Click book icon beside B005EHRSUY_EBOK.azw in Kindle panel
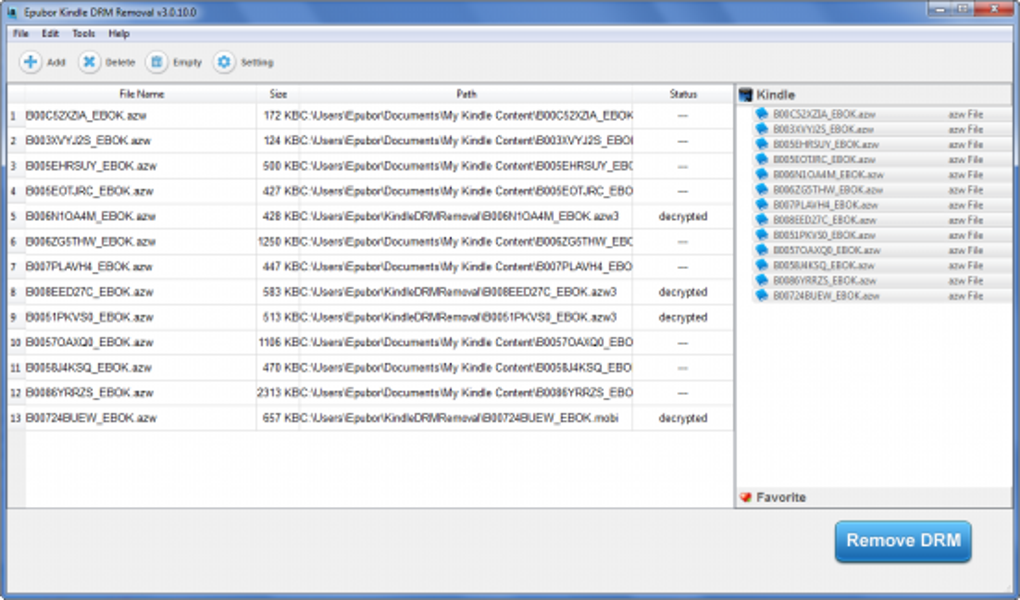Image resolution: width=1020 pixels, height=600 pixels. coord(761,144)
